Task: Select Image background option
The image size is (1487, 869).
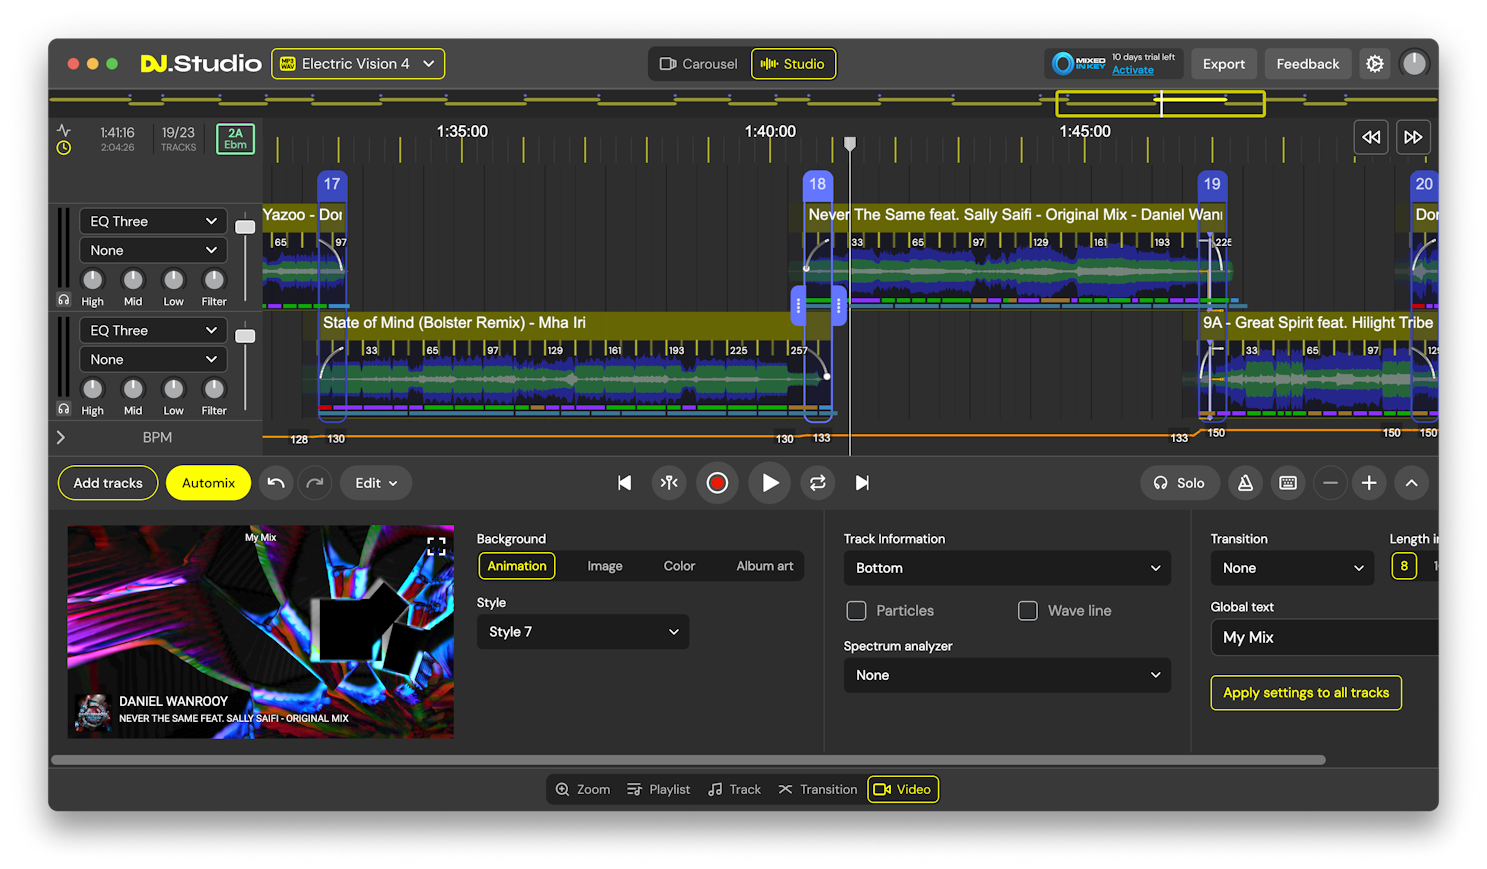Action: pyautogui.click(x=605, y=566)
